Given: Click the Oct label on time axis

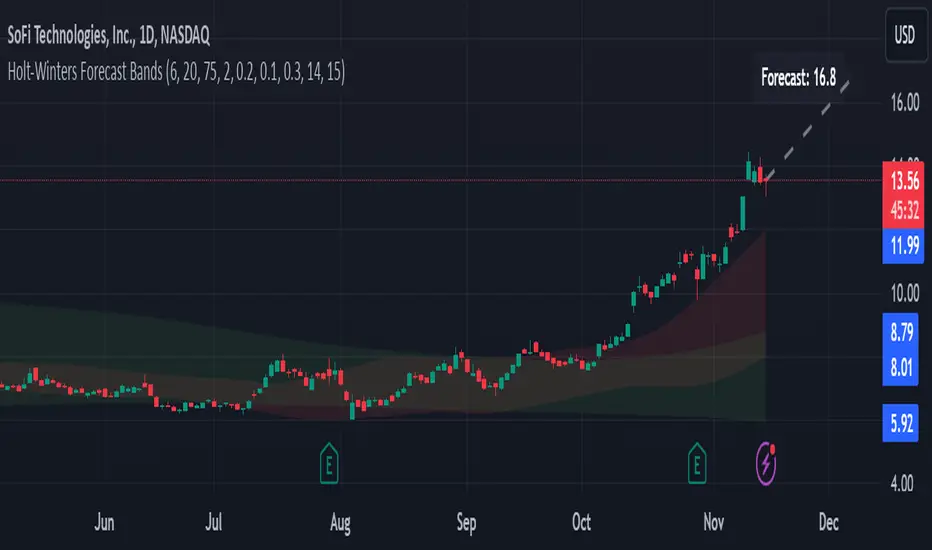Looking at the screenshot, I should pyautogui.click(x=581, y=523).
